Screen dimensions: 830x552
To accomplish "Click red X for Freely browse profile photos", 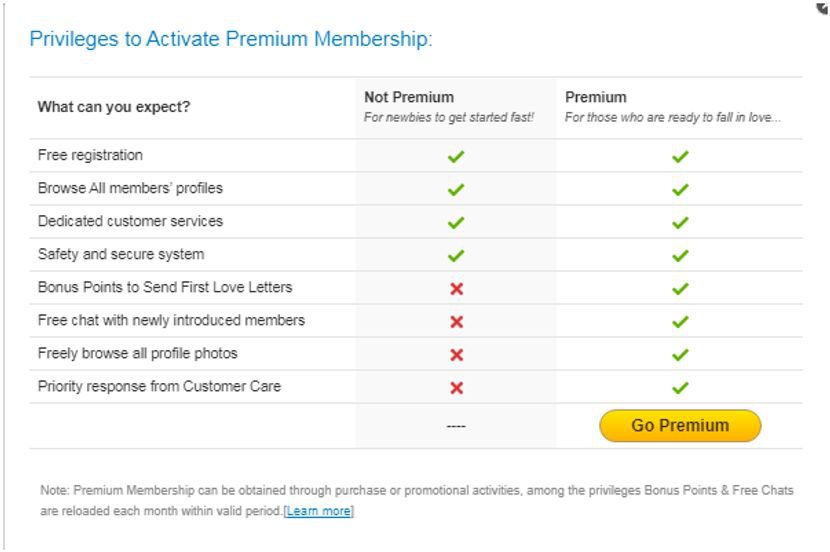I will click(x=456, y=354).
